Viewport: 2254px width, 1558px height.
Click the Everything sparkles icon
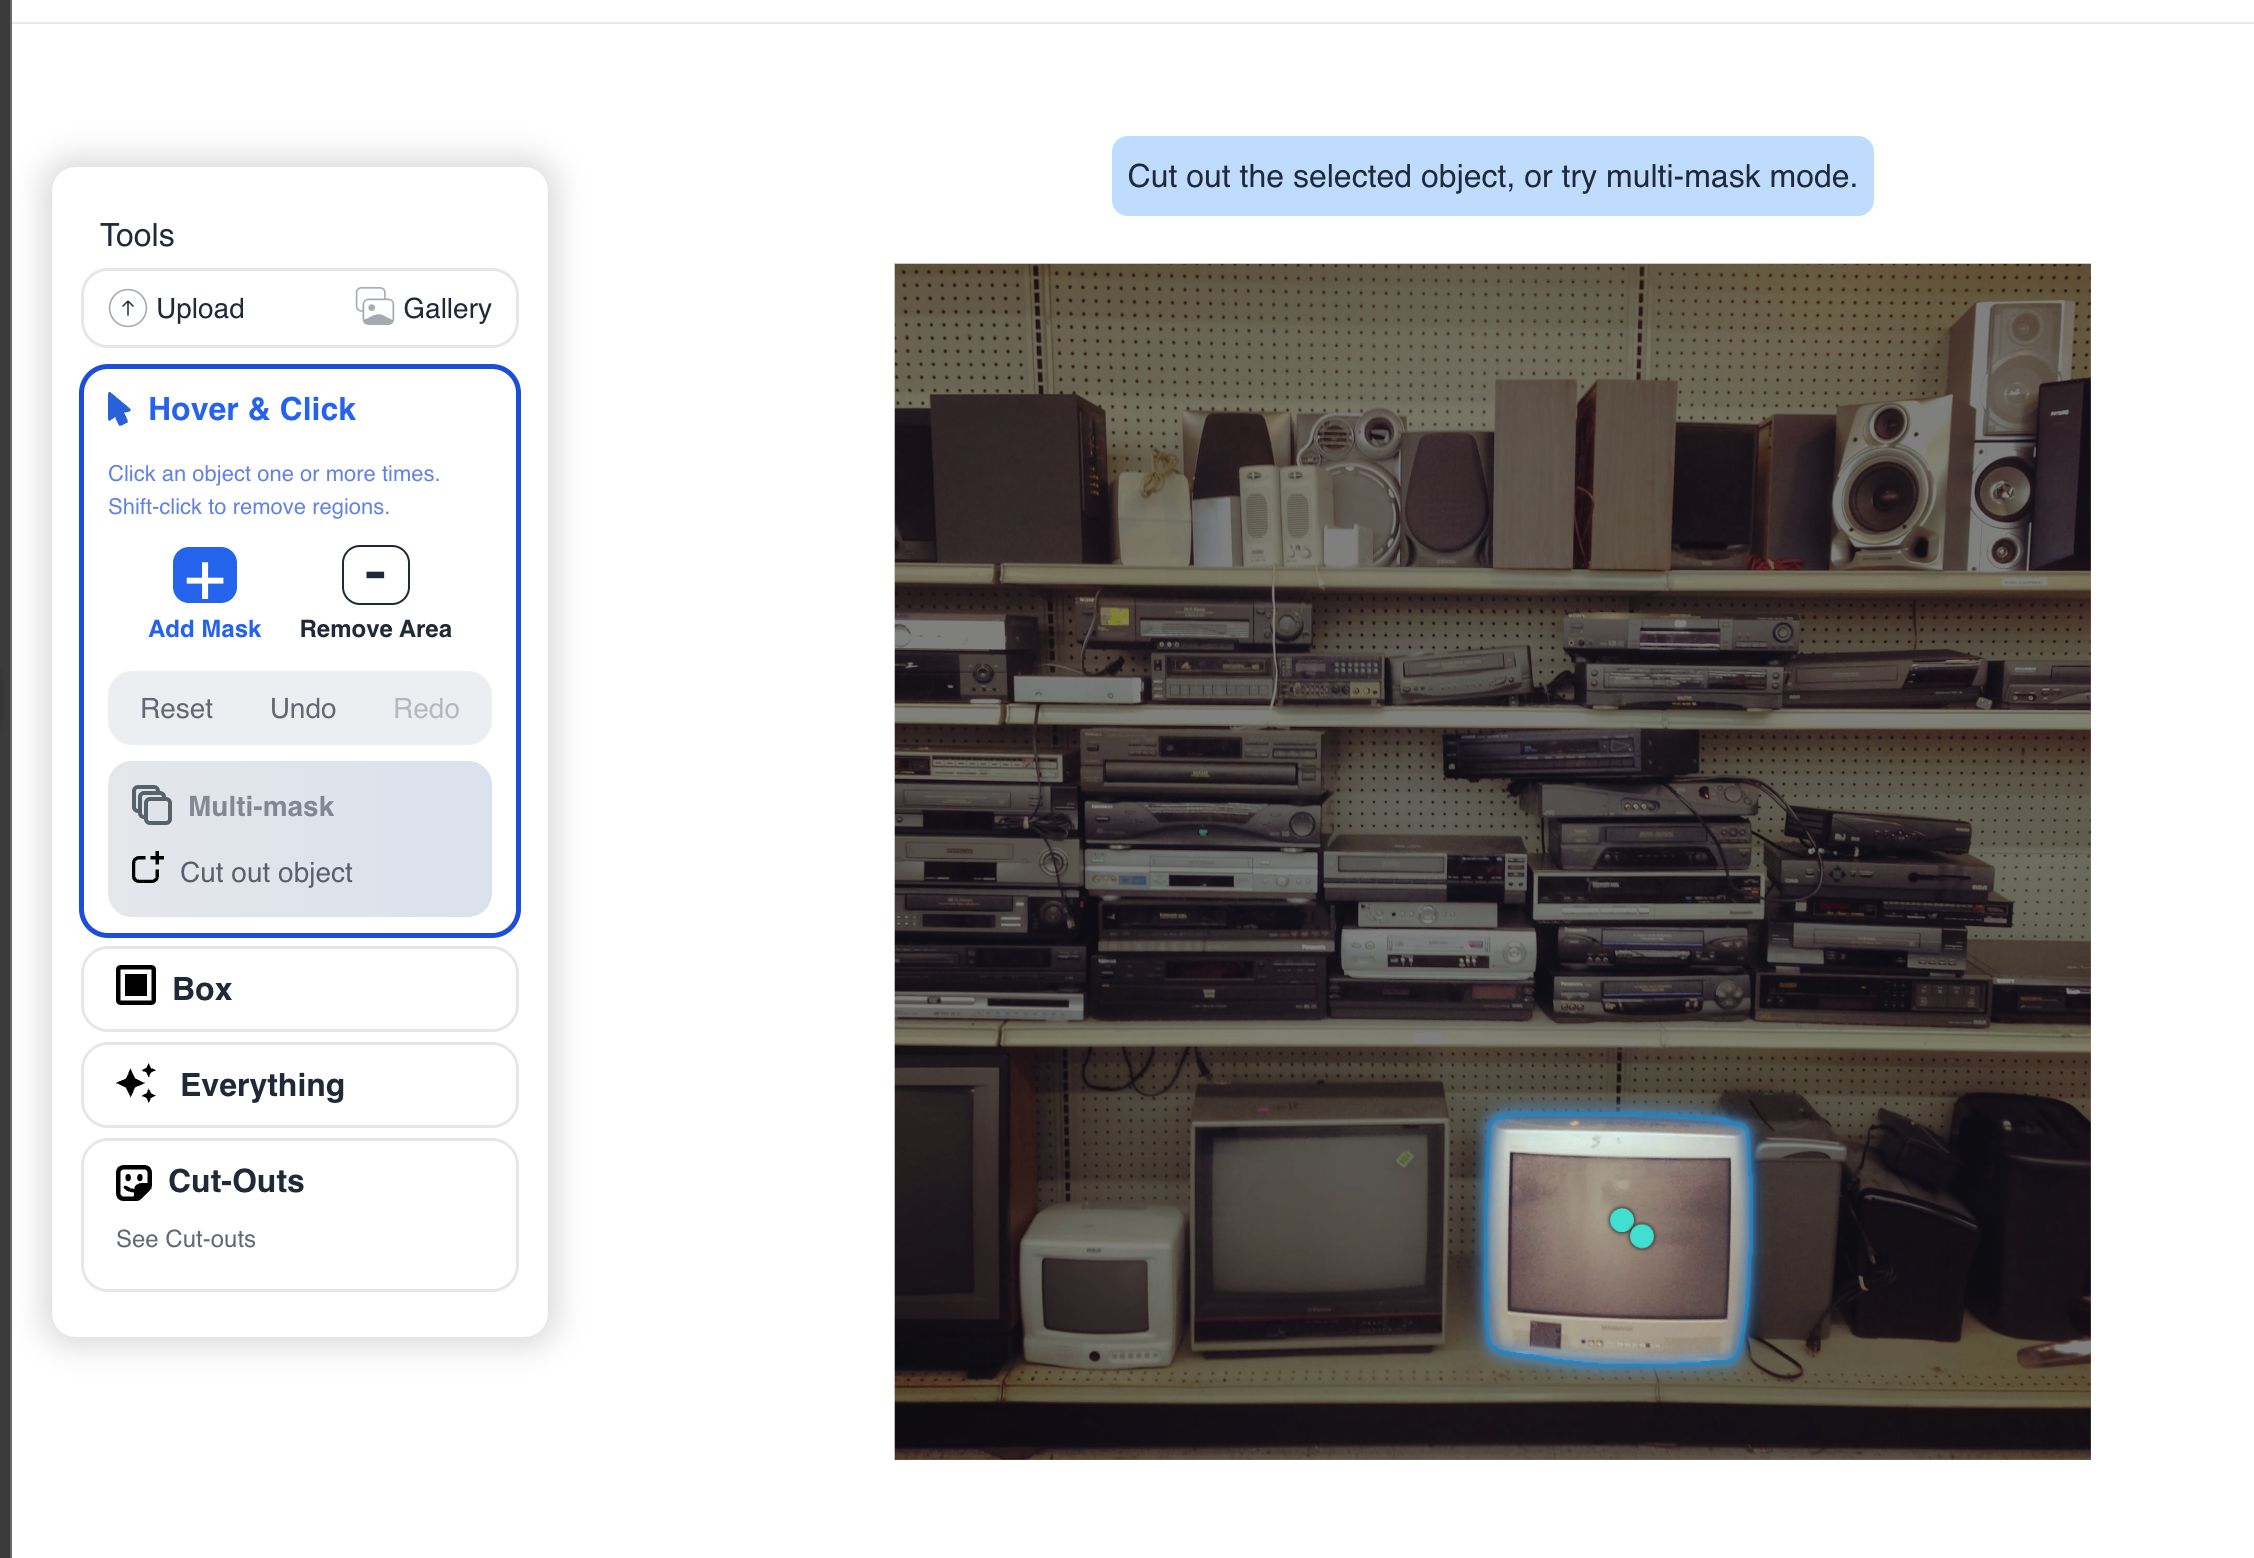(137, 1083)
